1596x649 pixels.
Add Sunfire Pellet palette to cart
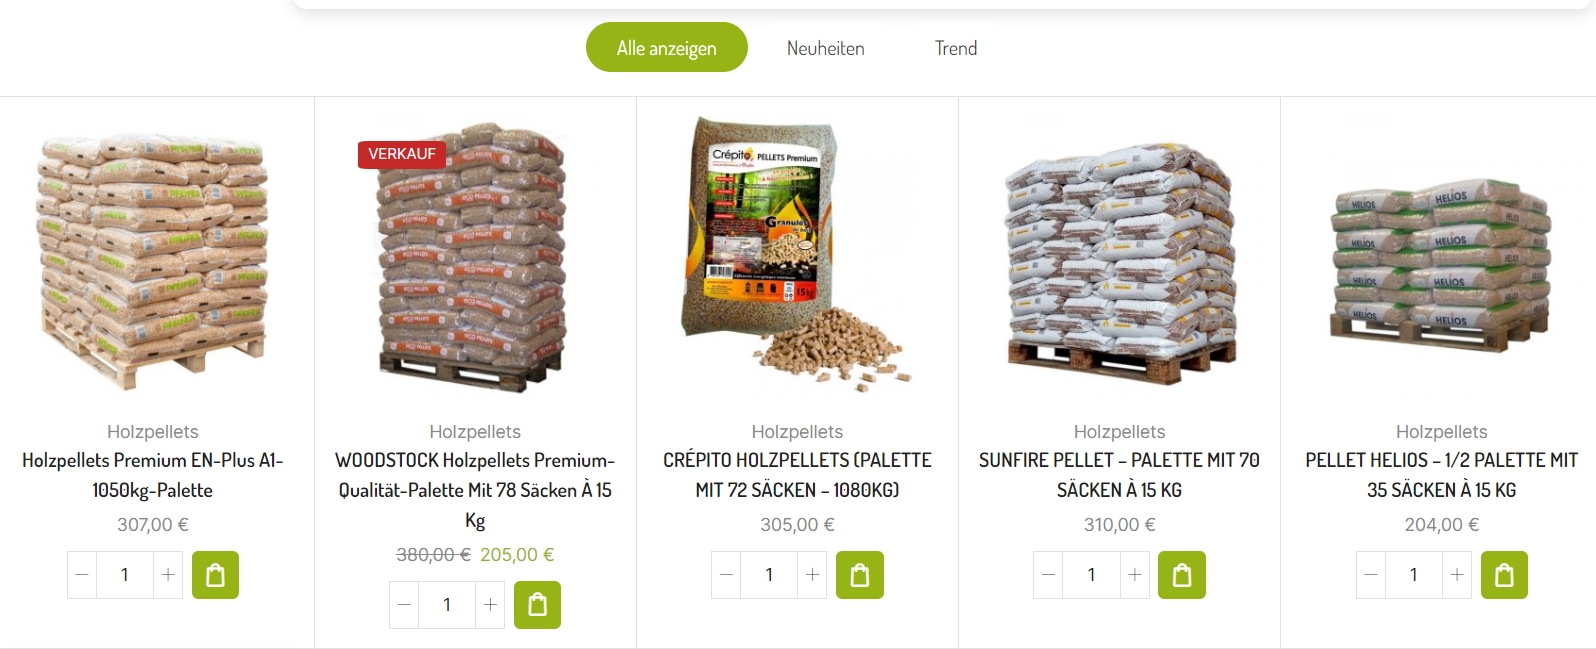[x=1181, y=575]
